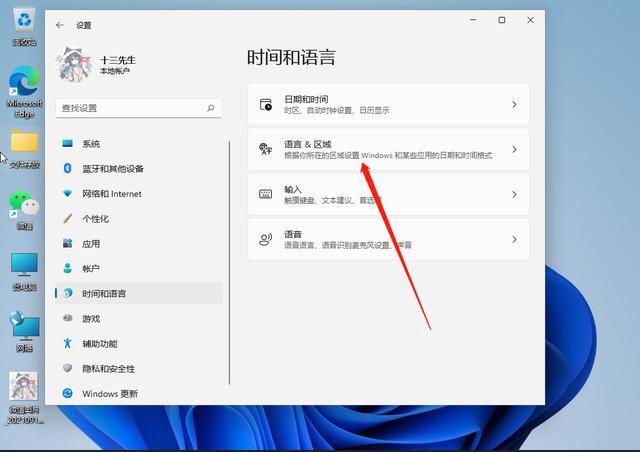The height and width of the screenshot is (452, 640).
Task: Click the language and region icon
Action: [x=266, y=149]
